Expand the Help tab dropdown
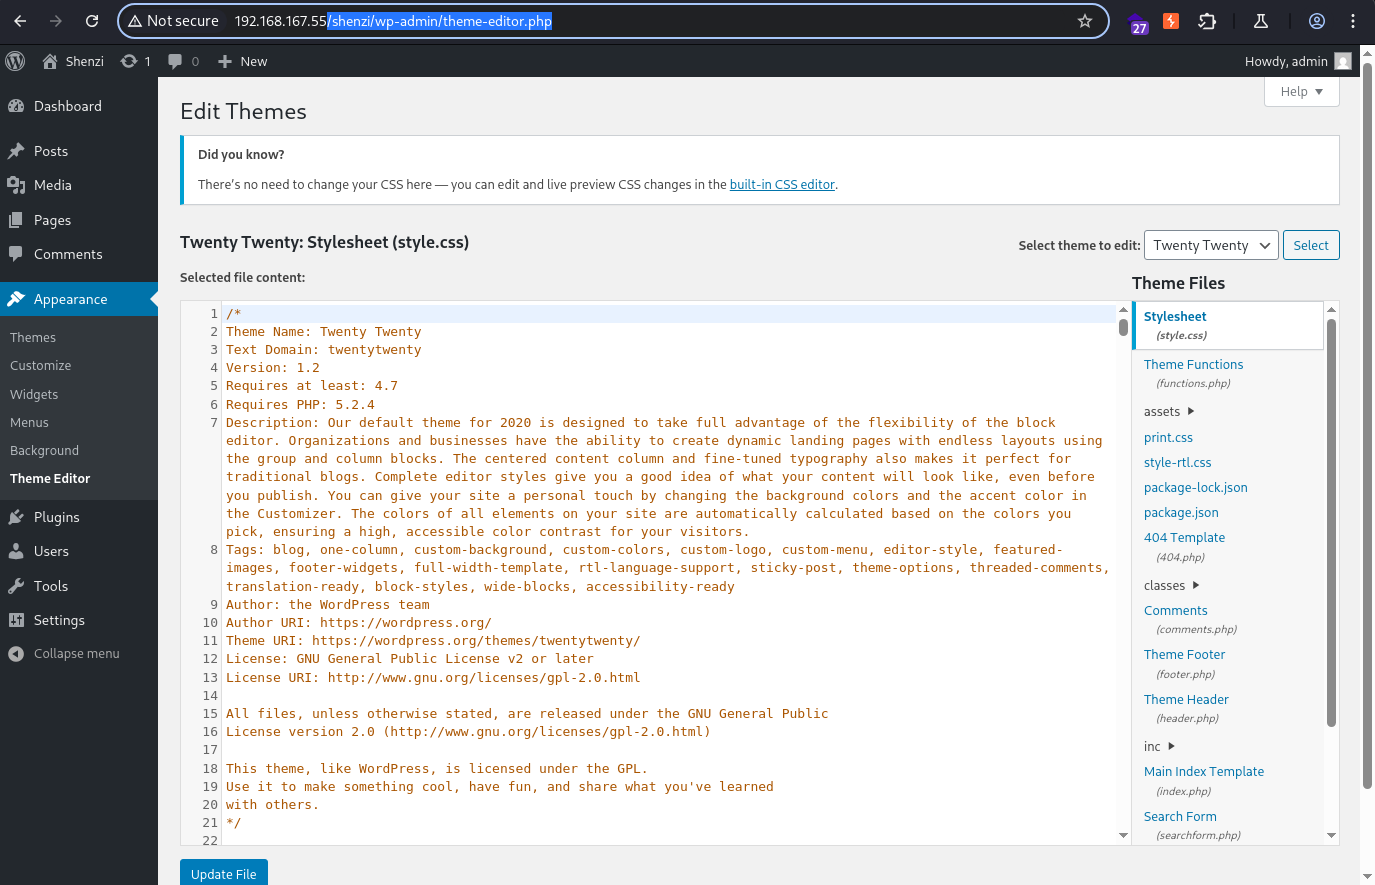The height and width of the screenshot is (885, 1375). point(1302,91)
